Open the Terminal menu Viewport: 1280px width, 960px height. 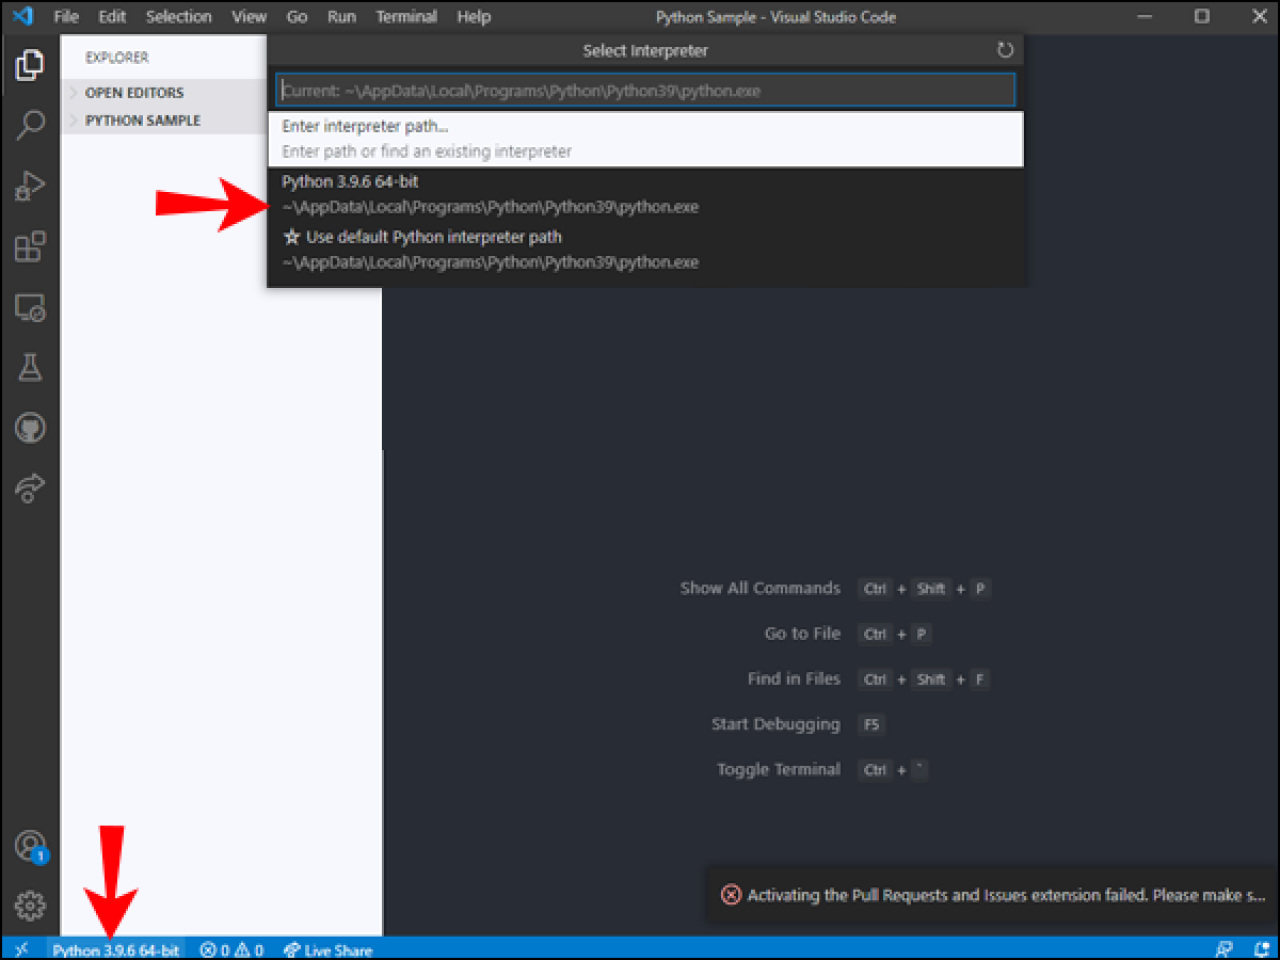point(406,16)
